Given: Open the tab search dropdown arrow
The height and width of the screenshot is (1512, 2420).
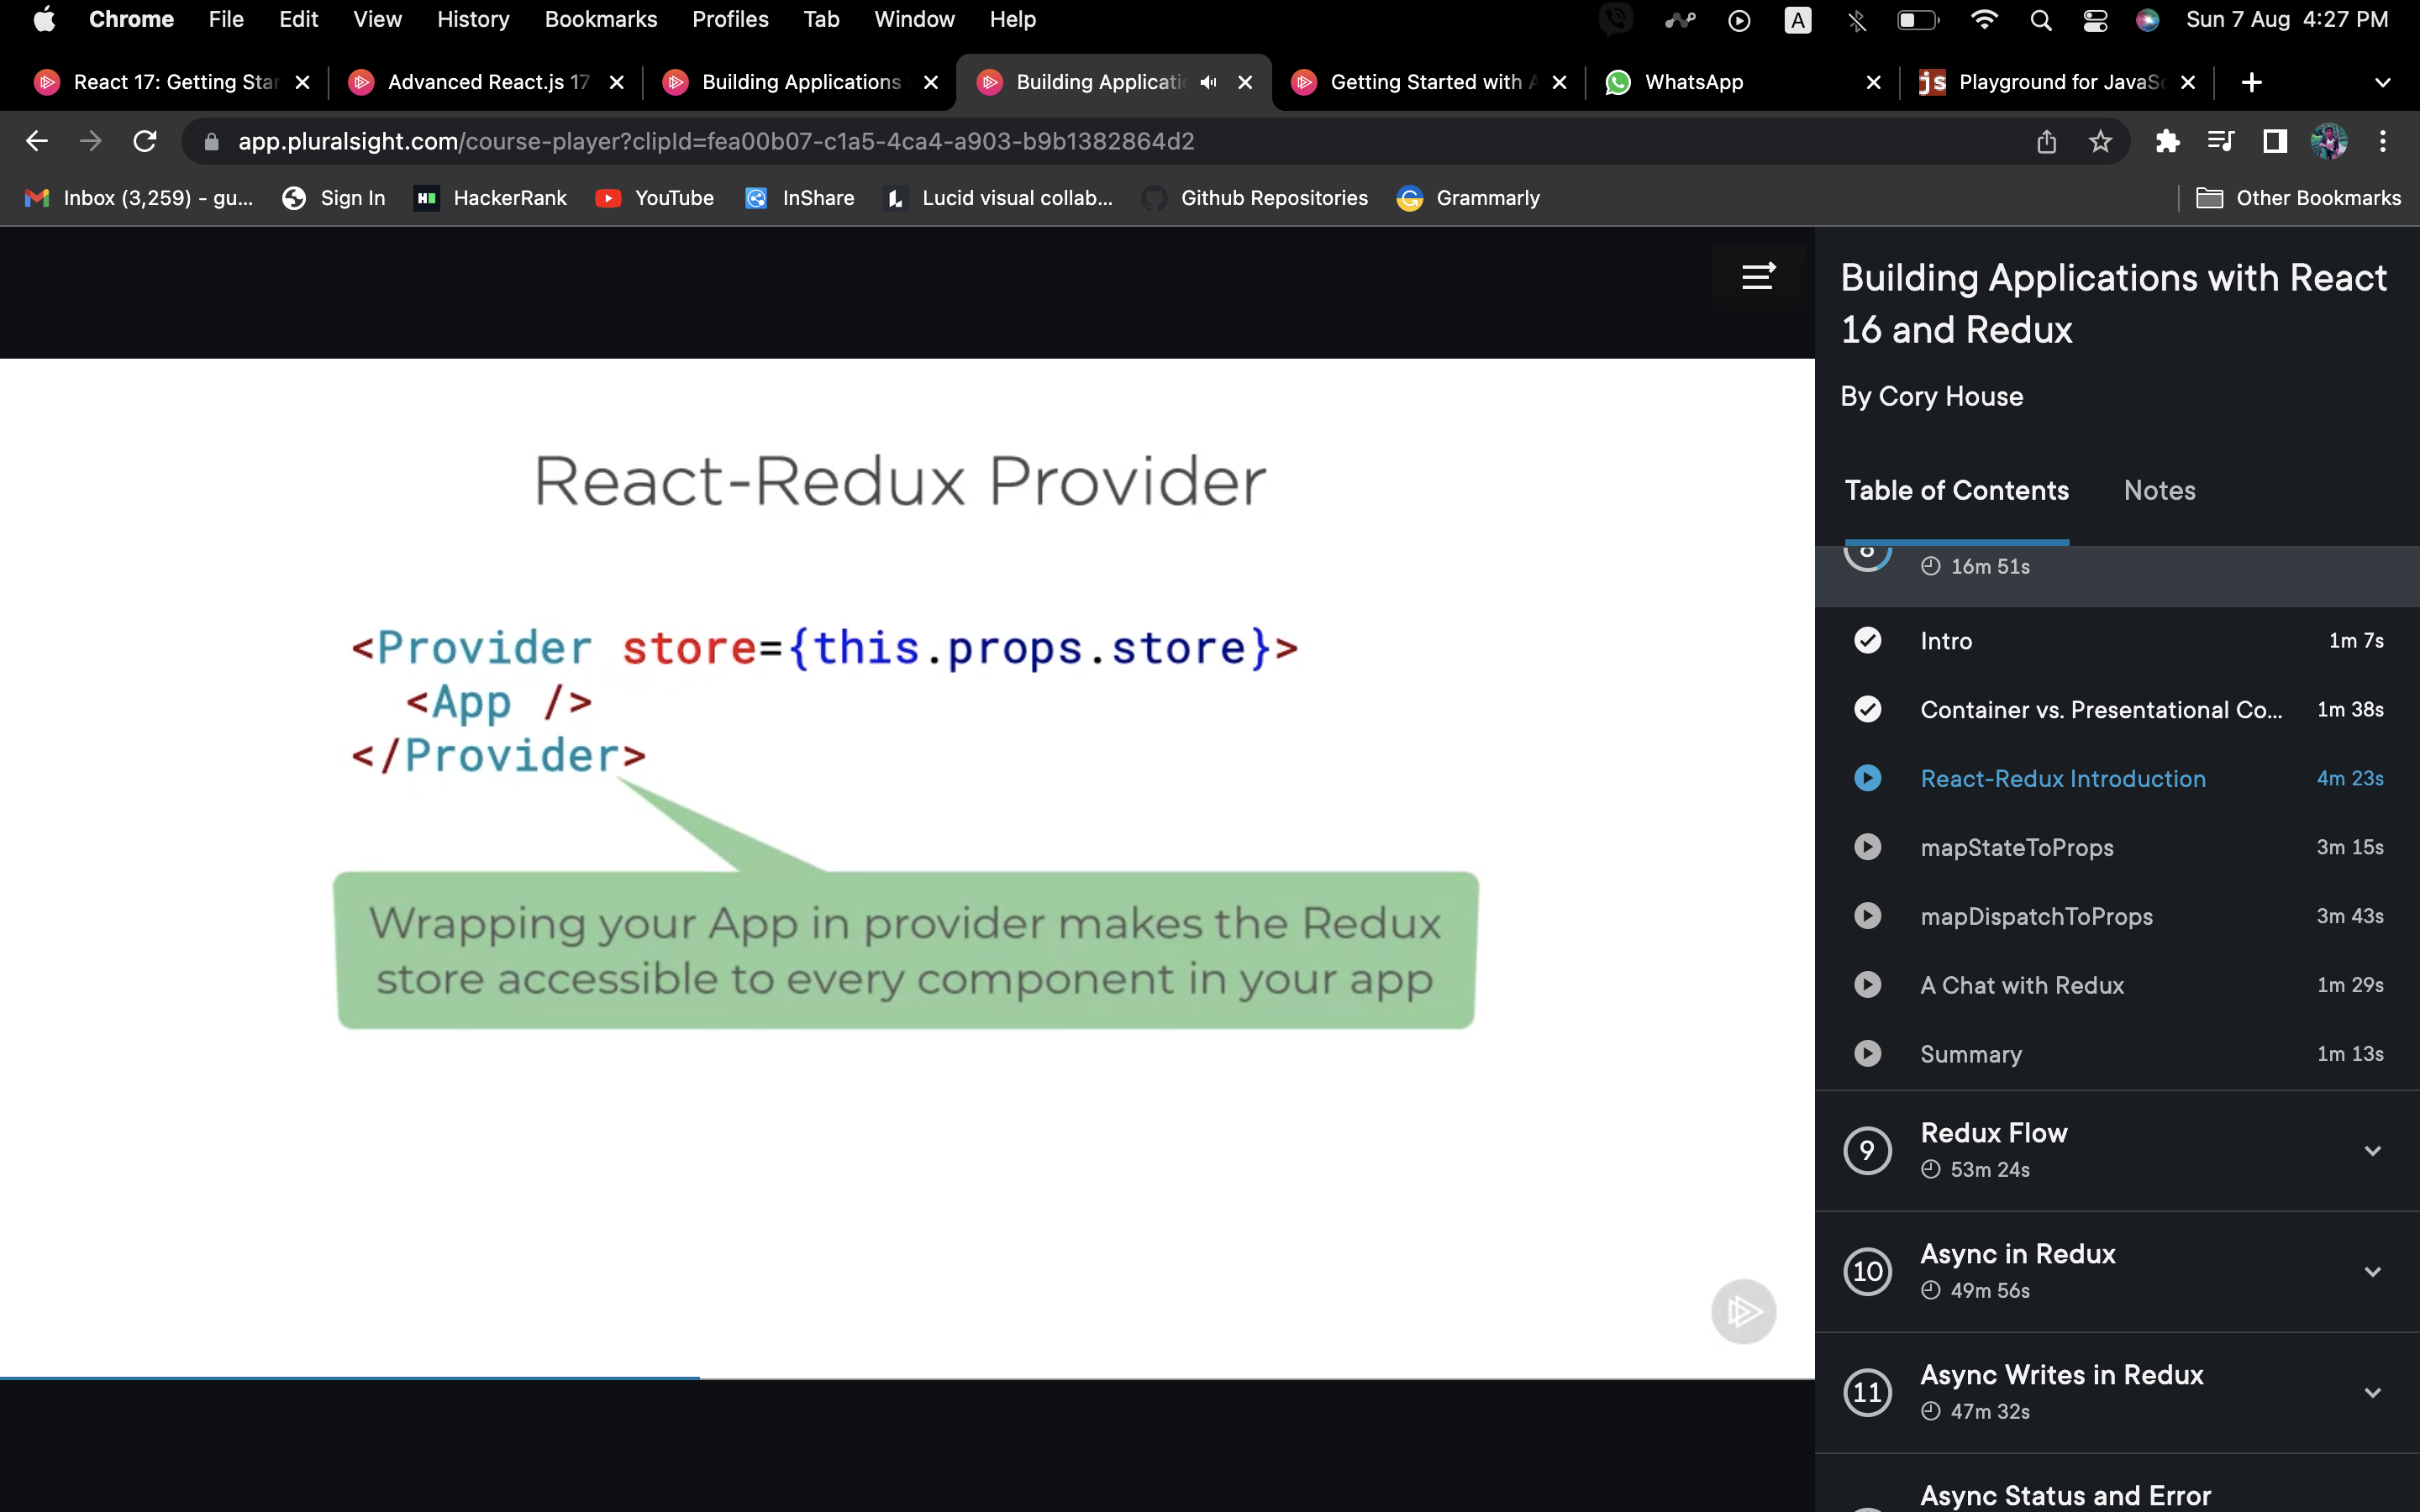Looking at the screenshot, I should [x=2383, y=82].
